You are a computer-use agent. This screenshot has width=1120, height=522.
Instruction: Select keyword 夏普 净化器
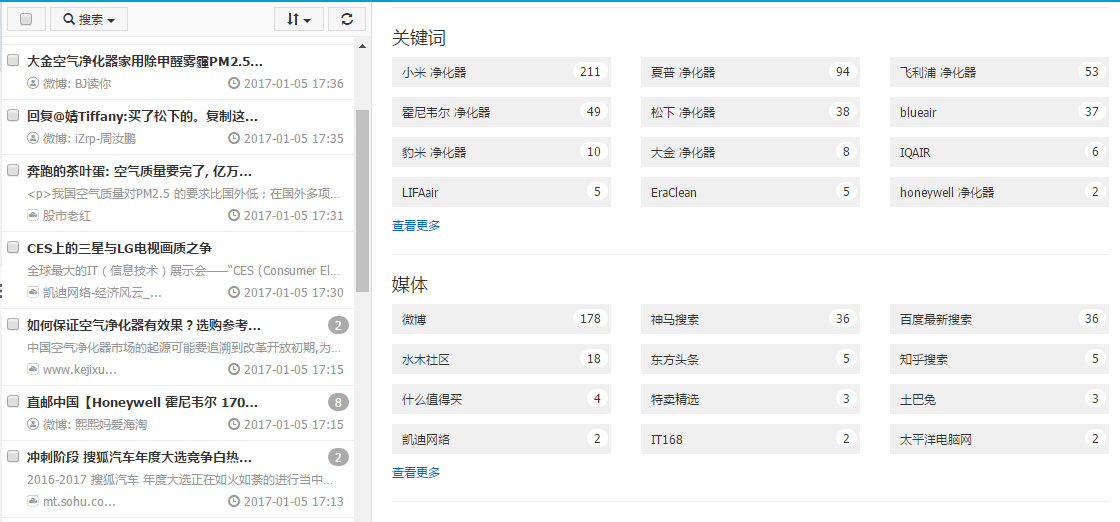click(x=750, y=72)
